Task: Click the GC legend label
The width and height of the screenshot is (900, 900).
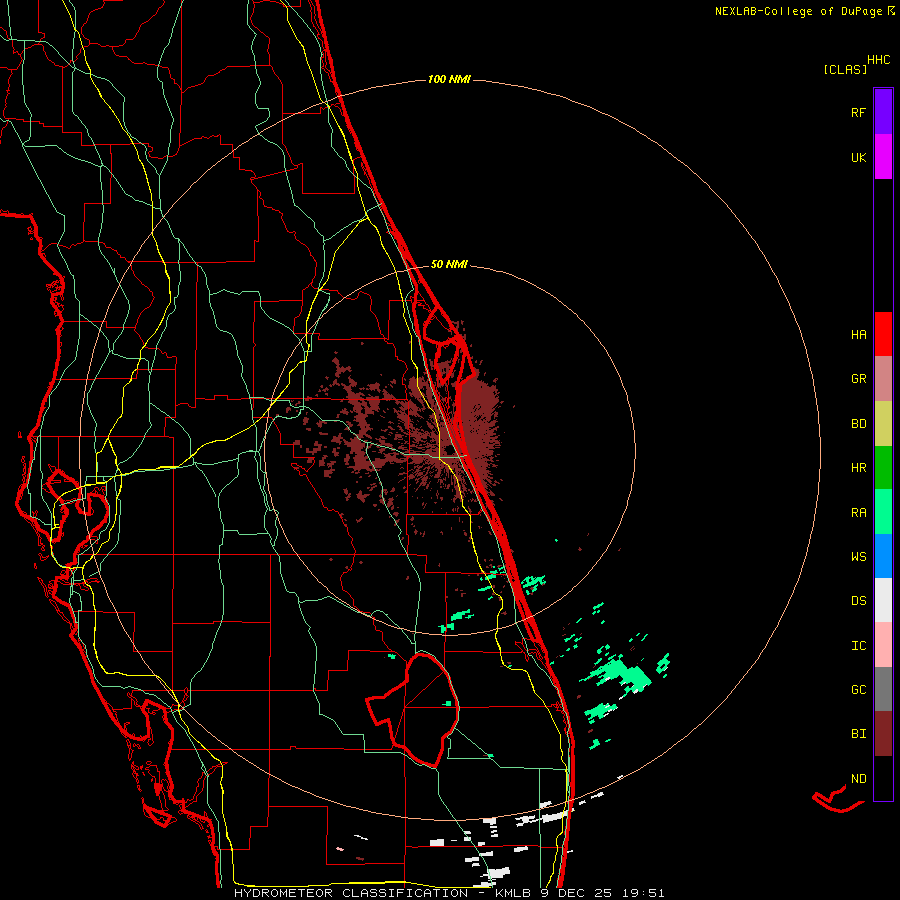Action: tap(859, 689)
